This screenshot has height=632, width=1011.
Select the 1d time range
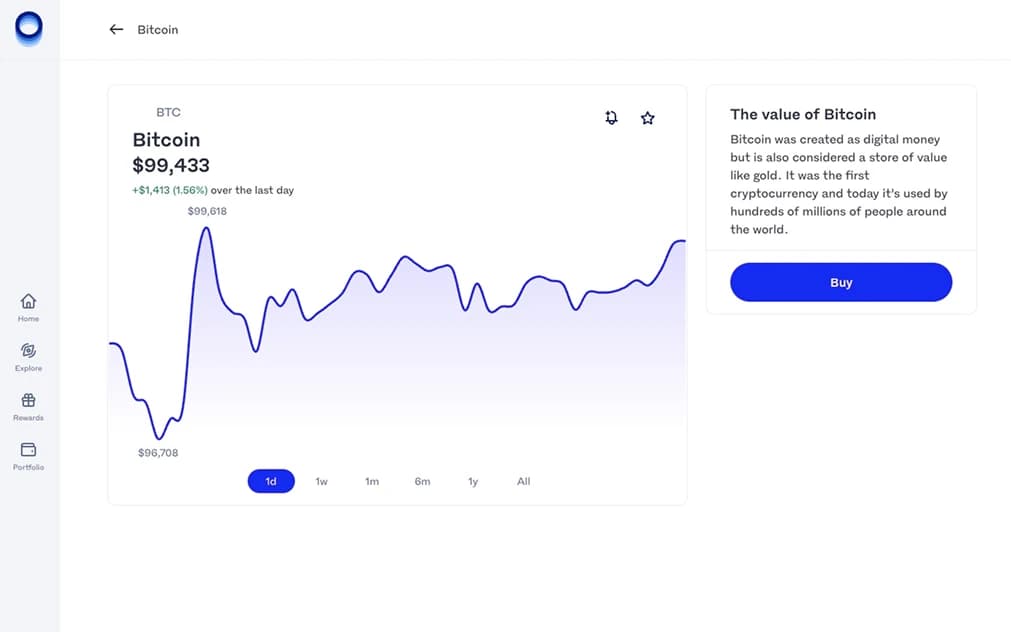pyautogui.click(x=271, y=482)
